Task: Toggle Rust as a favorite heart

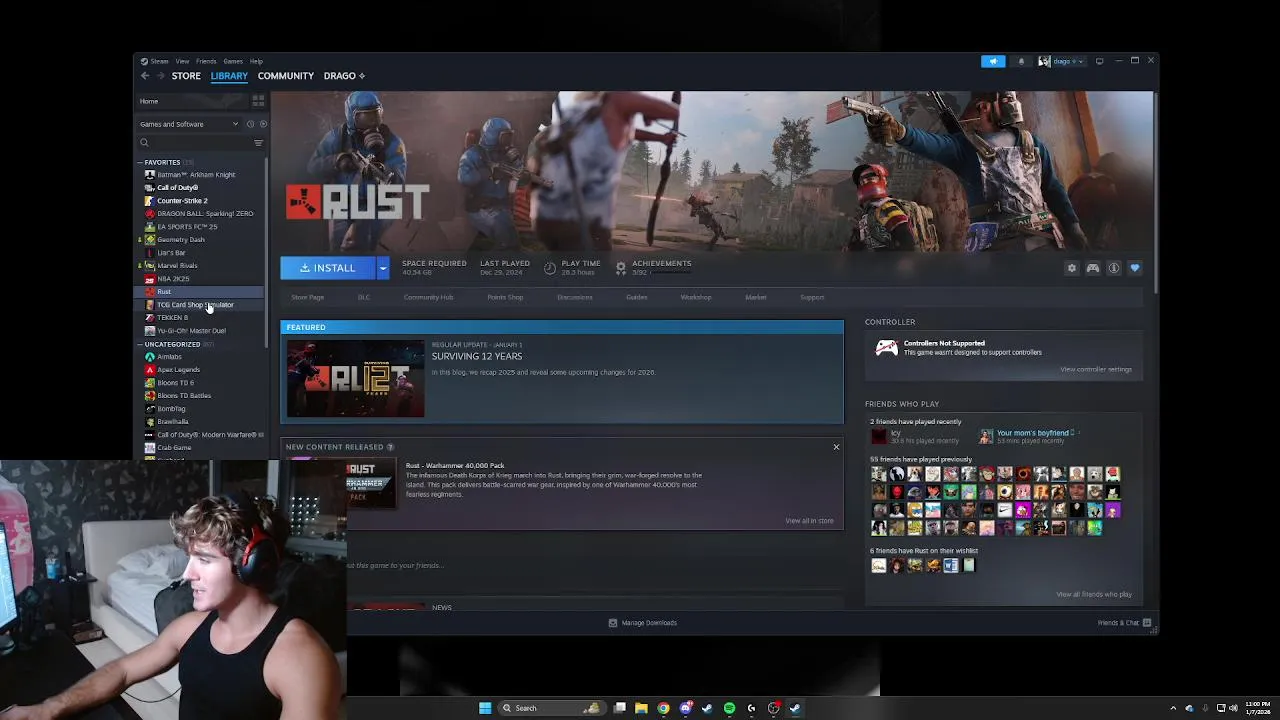Action: click(x=1135, y=268)
